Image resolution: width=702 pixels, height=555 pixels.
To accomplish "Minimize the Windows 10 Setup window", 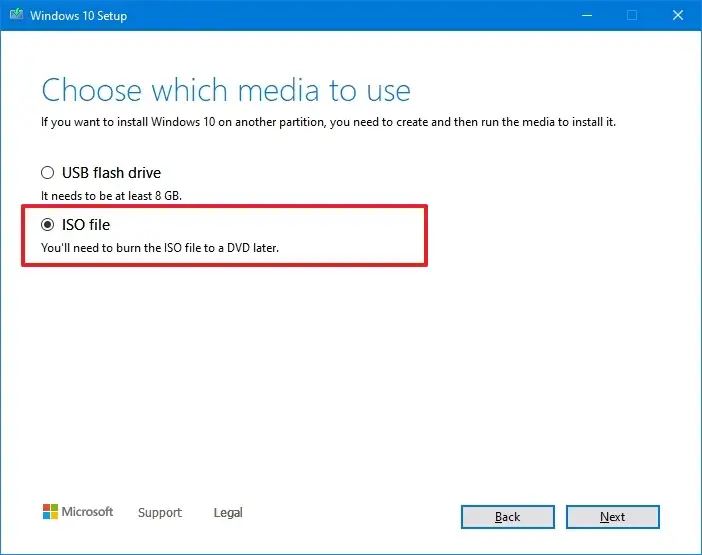I will point(587,15).
